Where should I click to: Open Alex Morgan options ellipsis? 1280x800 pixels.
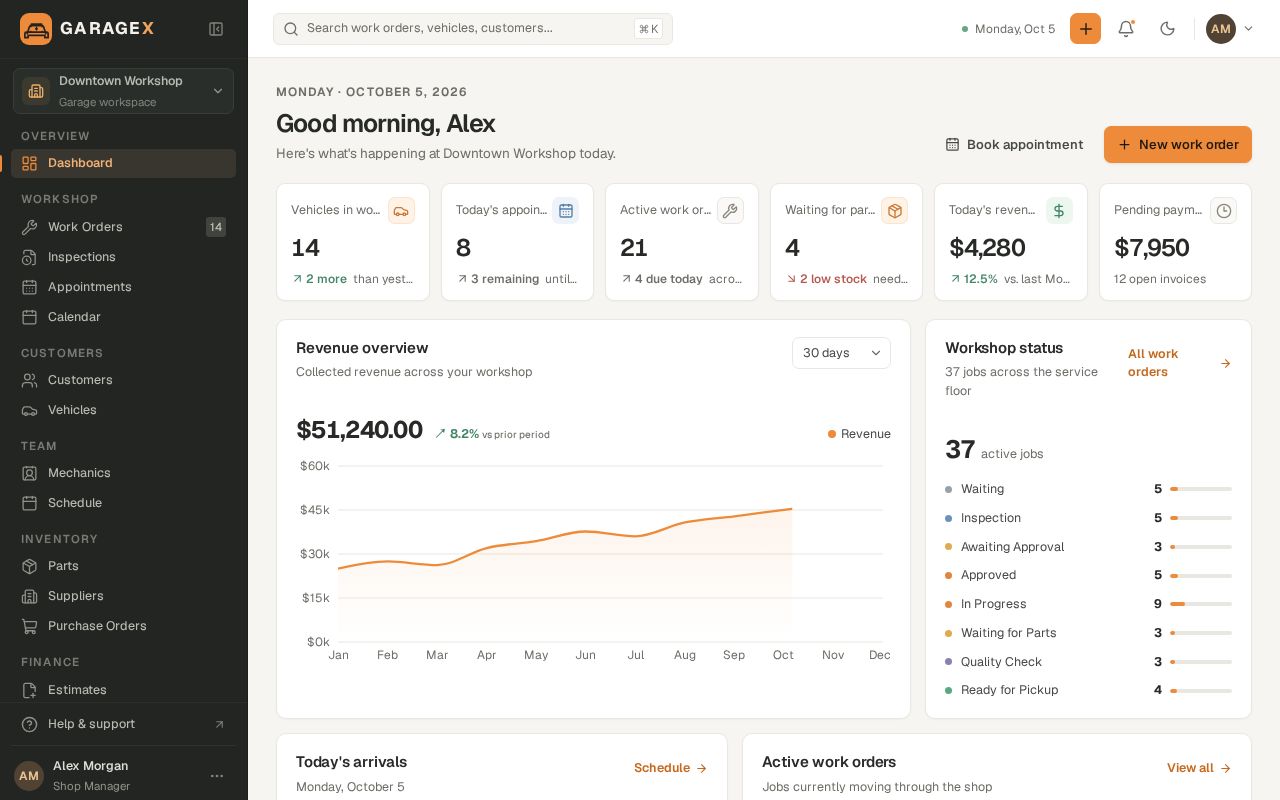tap(217, 776)
